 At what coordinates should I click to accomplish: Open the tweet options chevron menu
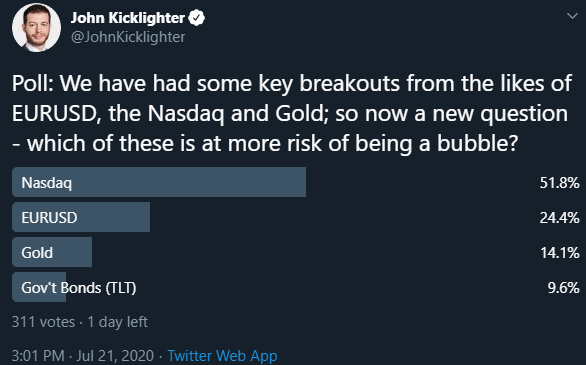coord(572,16)
